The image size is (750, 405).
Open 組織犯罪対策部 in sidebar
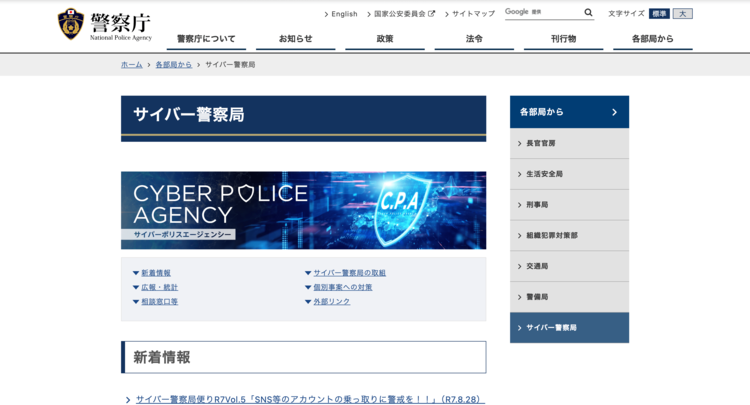pyautogui.click(x=569, y=235)
